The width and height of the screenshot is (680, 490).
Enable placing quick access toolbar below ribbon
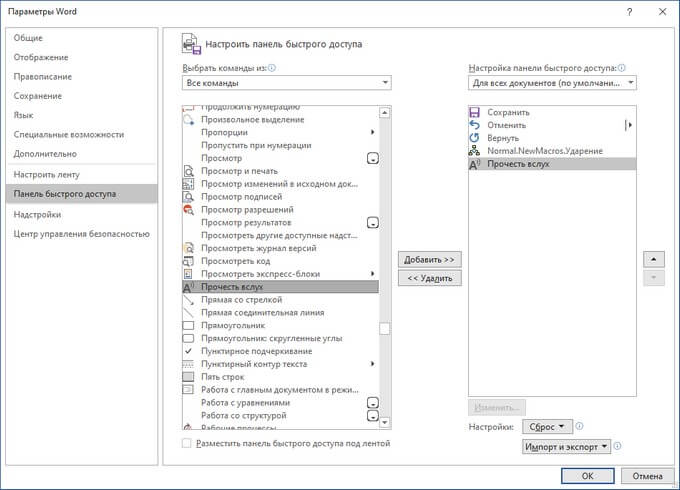pos(186,444)
